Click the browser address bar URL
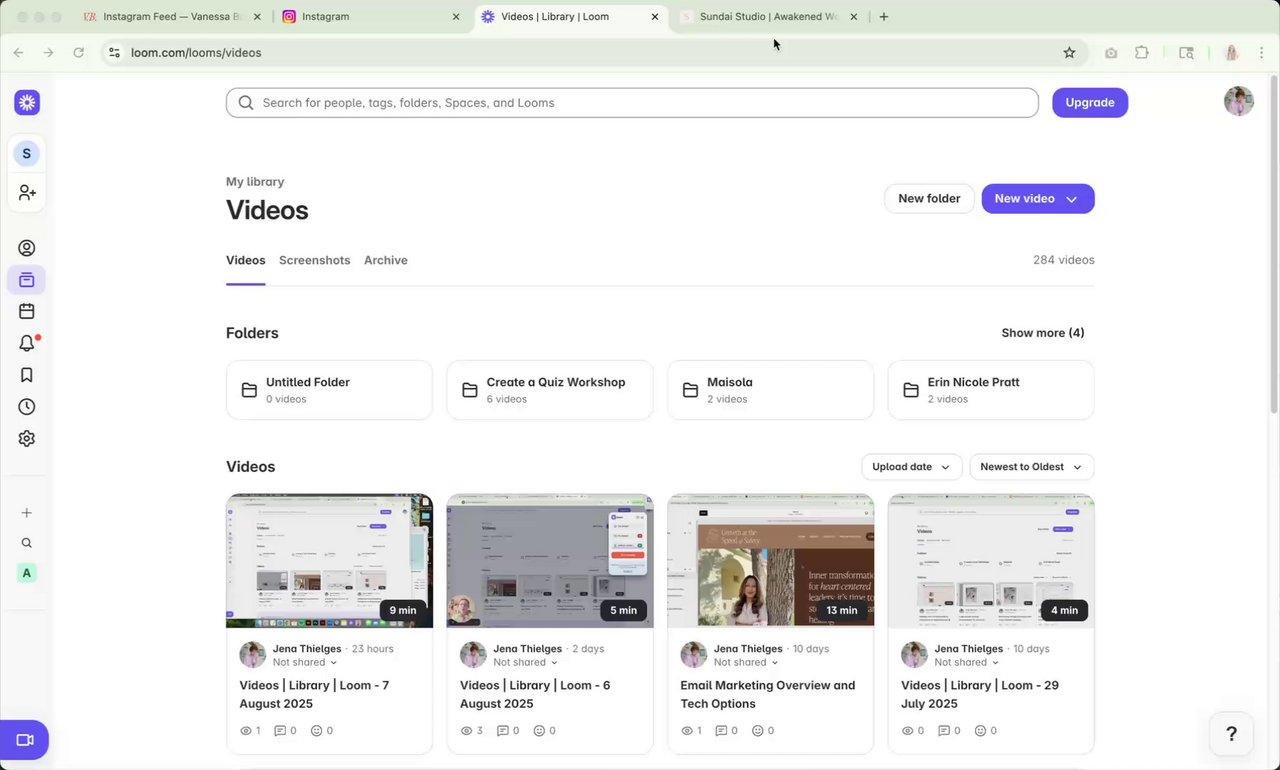 (x=196, y=53)
